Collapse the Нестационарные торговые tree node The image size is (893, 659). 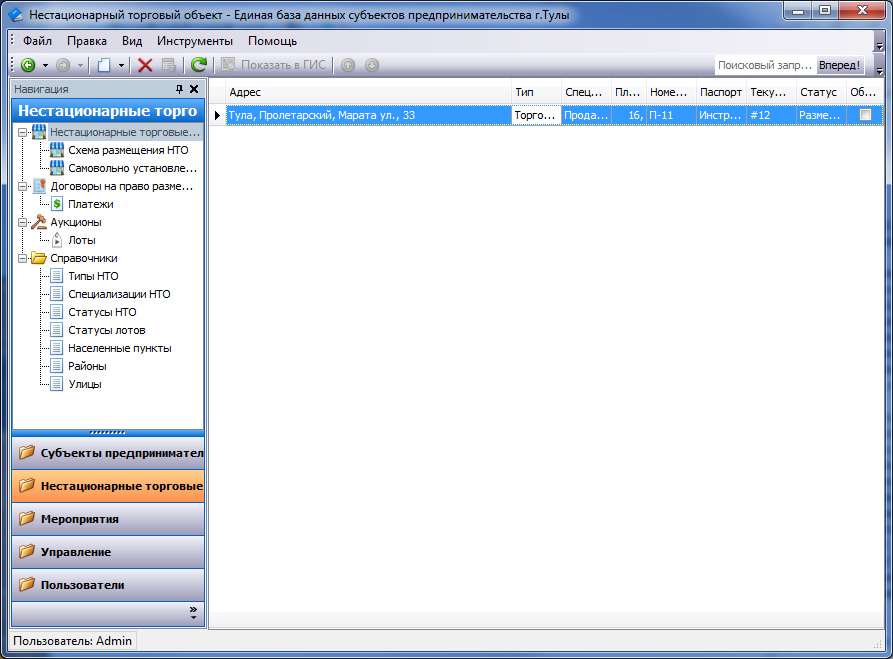click(22, 132)
